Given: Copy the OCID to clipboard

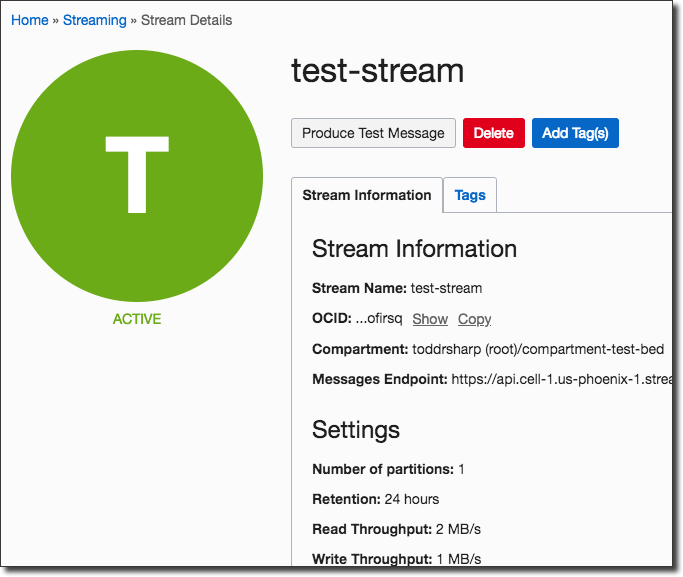Looking at the screenshot, I should (474, 319).
